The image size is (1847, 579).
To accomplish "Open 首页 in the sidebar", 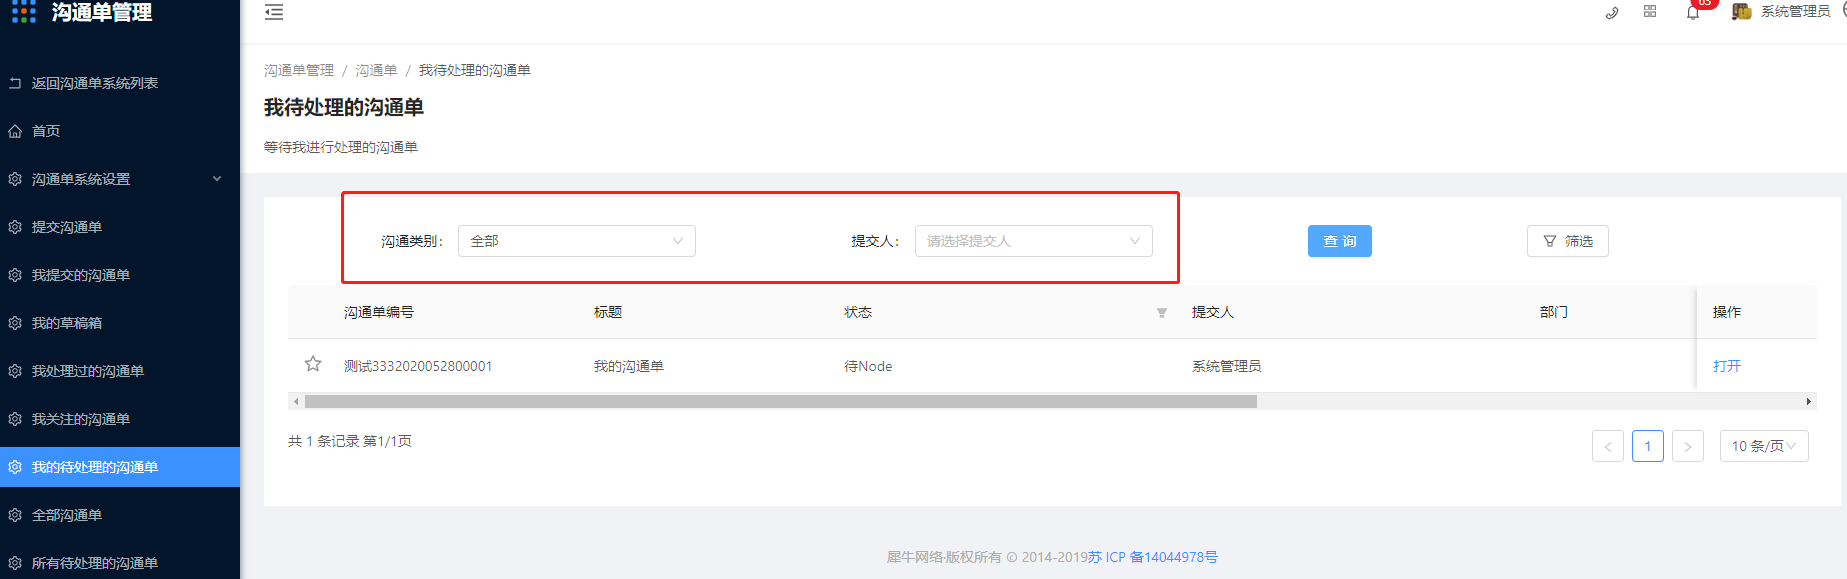I will pos(120,131).
